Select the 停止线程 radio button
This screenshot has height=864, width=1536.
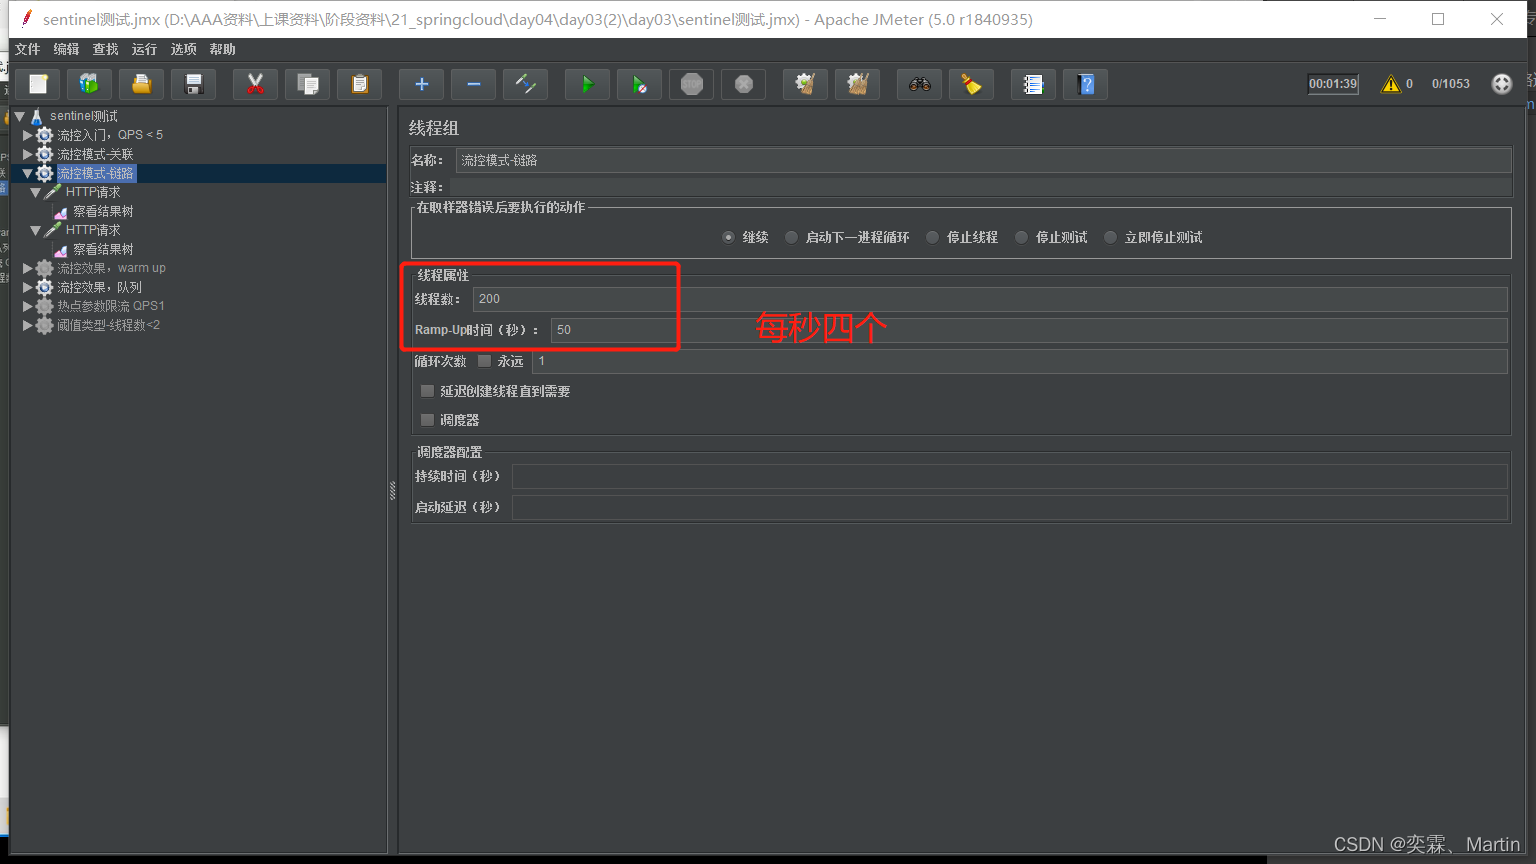[x=933, y=237]
